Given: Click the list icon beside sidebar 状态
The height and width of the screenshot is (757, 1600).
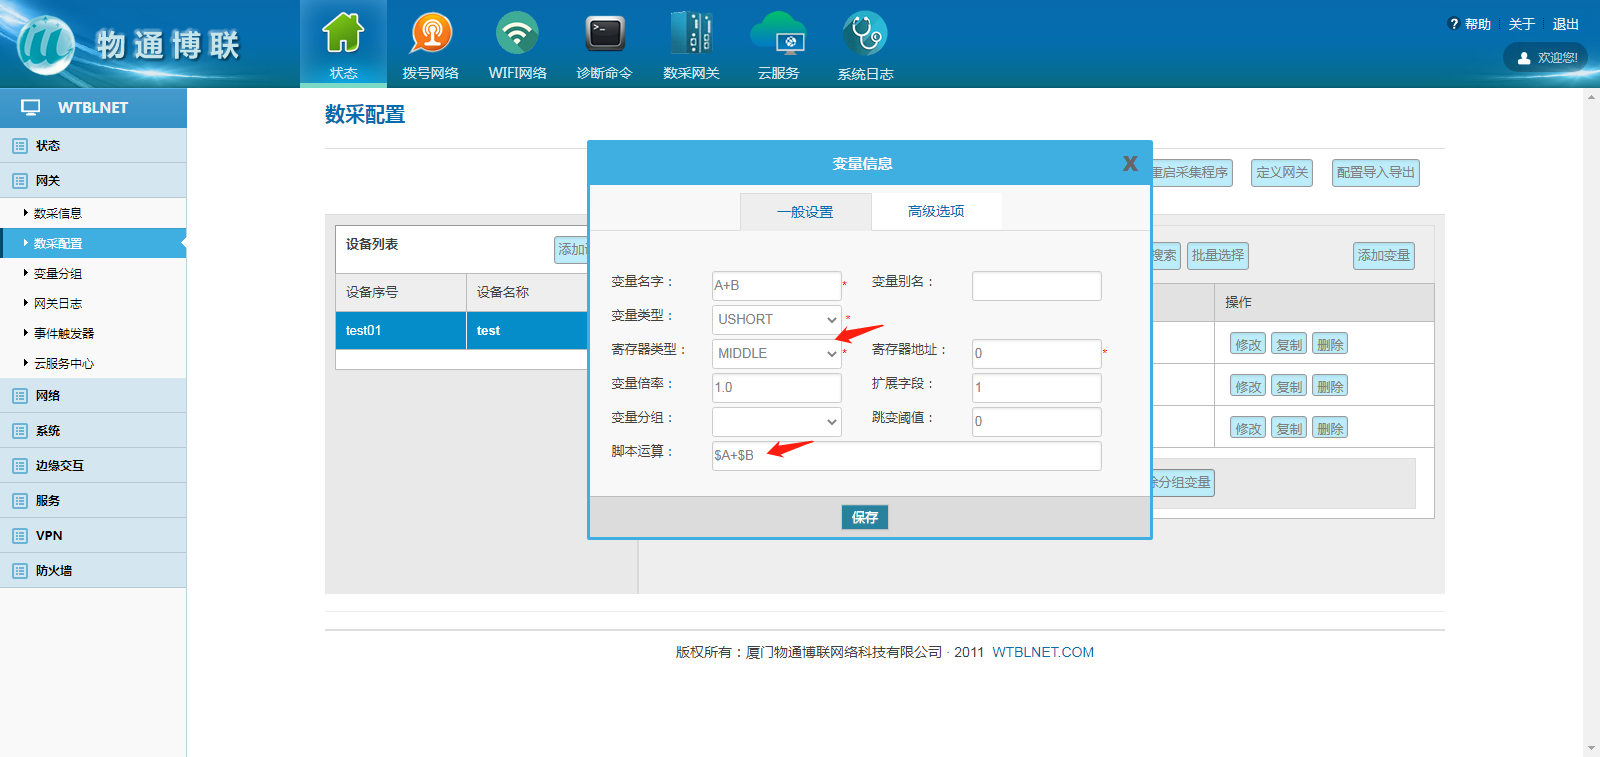Looking at the screenshot, I should click(20, 146).
